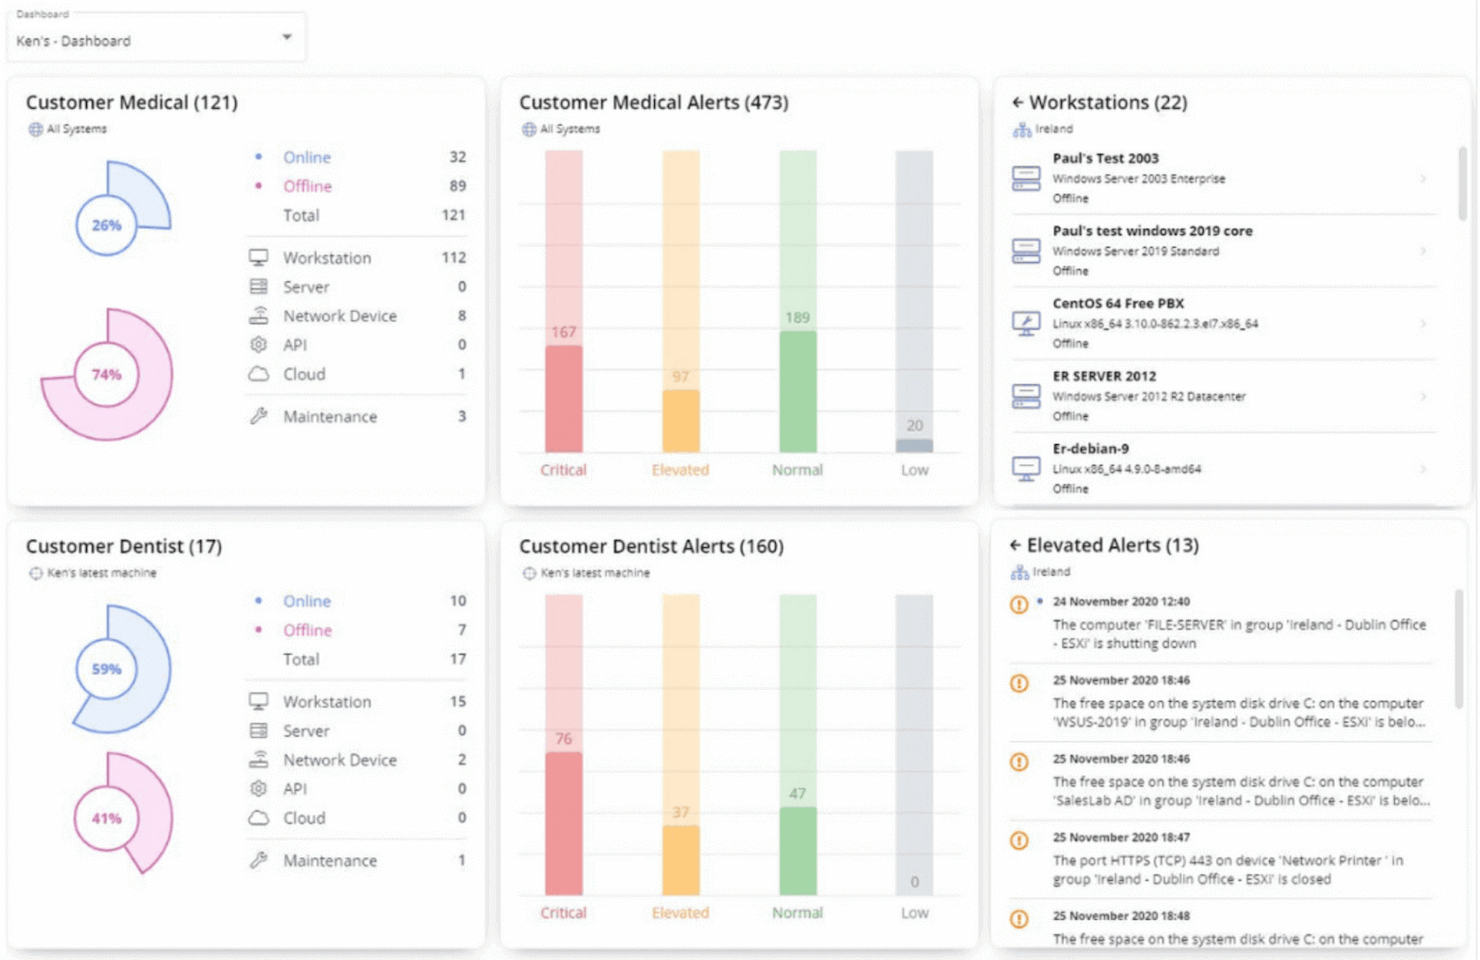This screenshot has height=960, width=1480.
Task: Click the warning icon on the 24 November alert
Action: [x=1018, y=604]
